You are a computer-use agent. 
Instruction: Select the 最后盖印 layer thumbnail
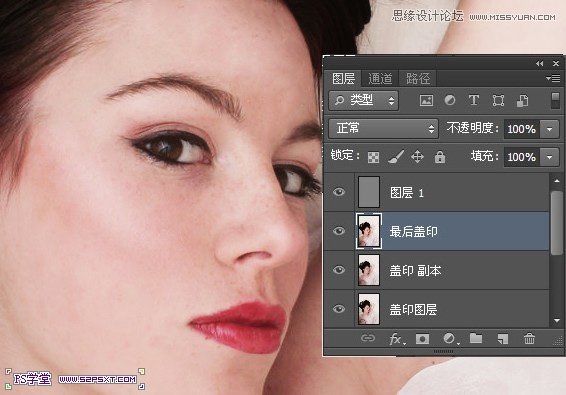(x=369, y=231)
